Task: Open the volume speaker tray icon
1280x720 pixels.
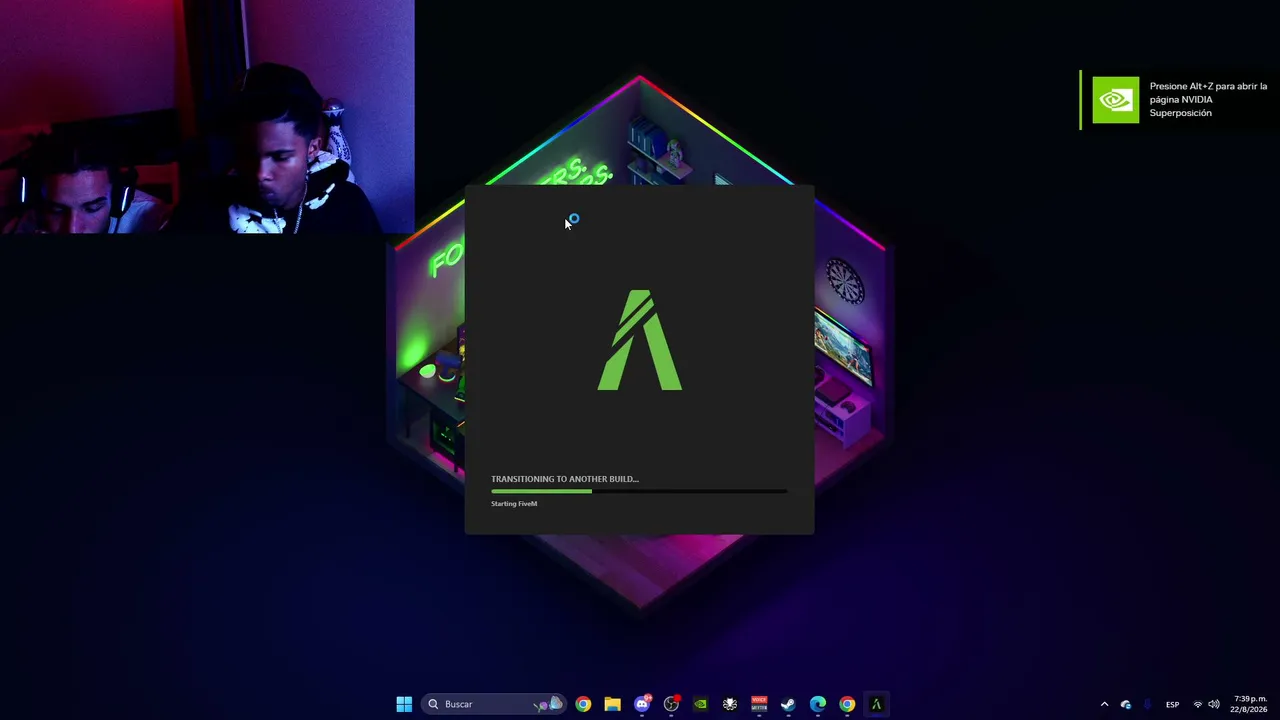Action: pyautogui.click(x=1214, y=704)
